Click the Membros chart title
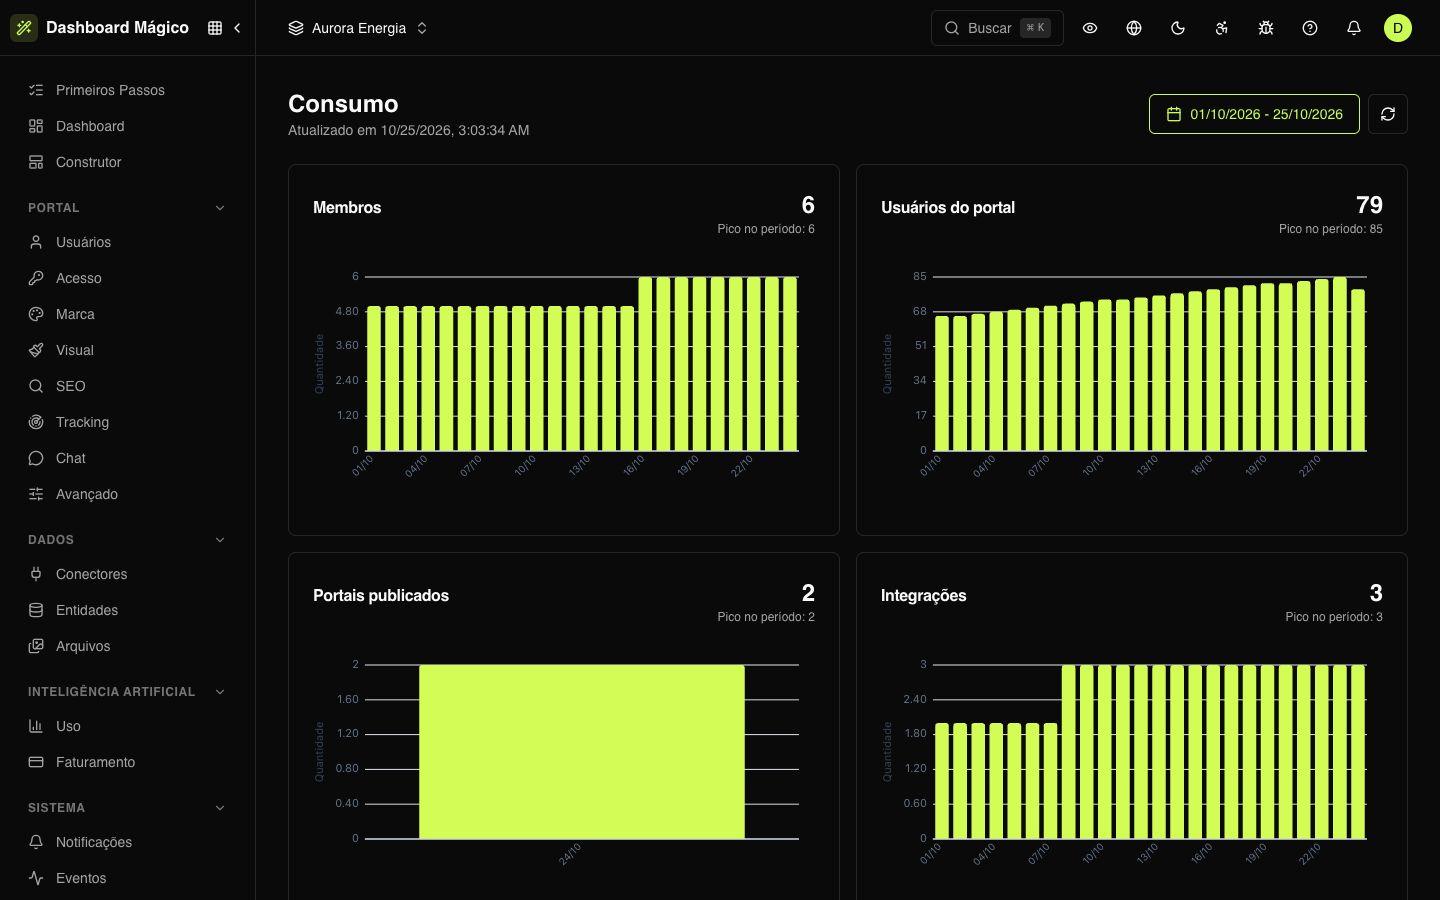 (347, 208)
